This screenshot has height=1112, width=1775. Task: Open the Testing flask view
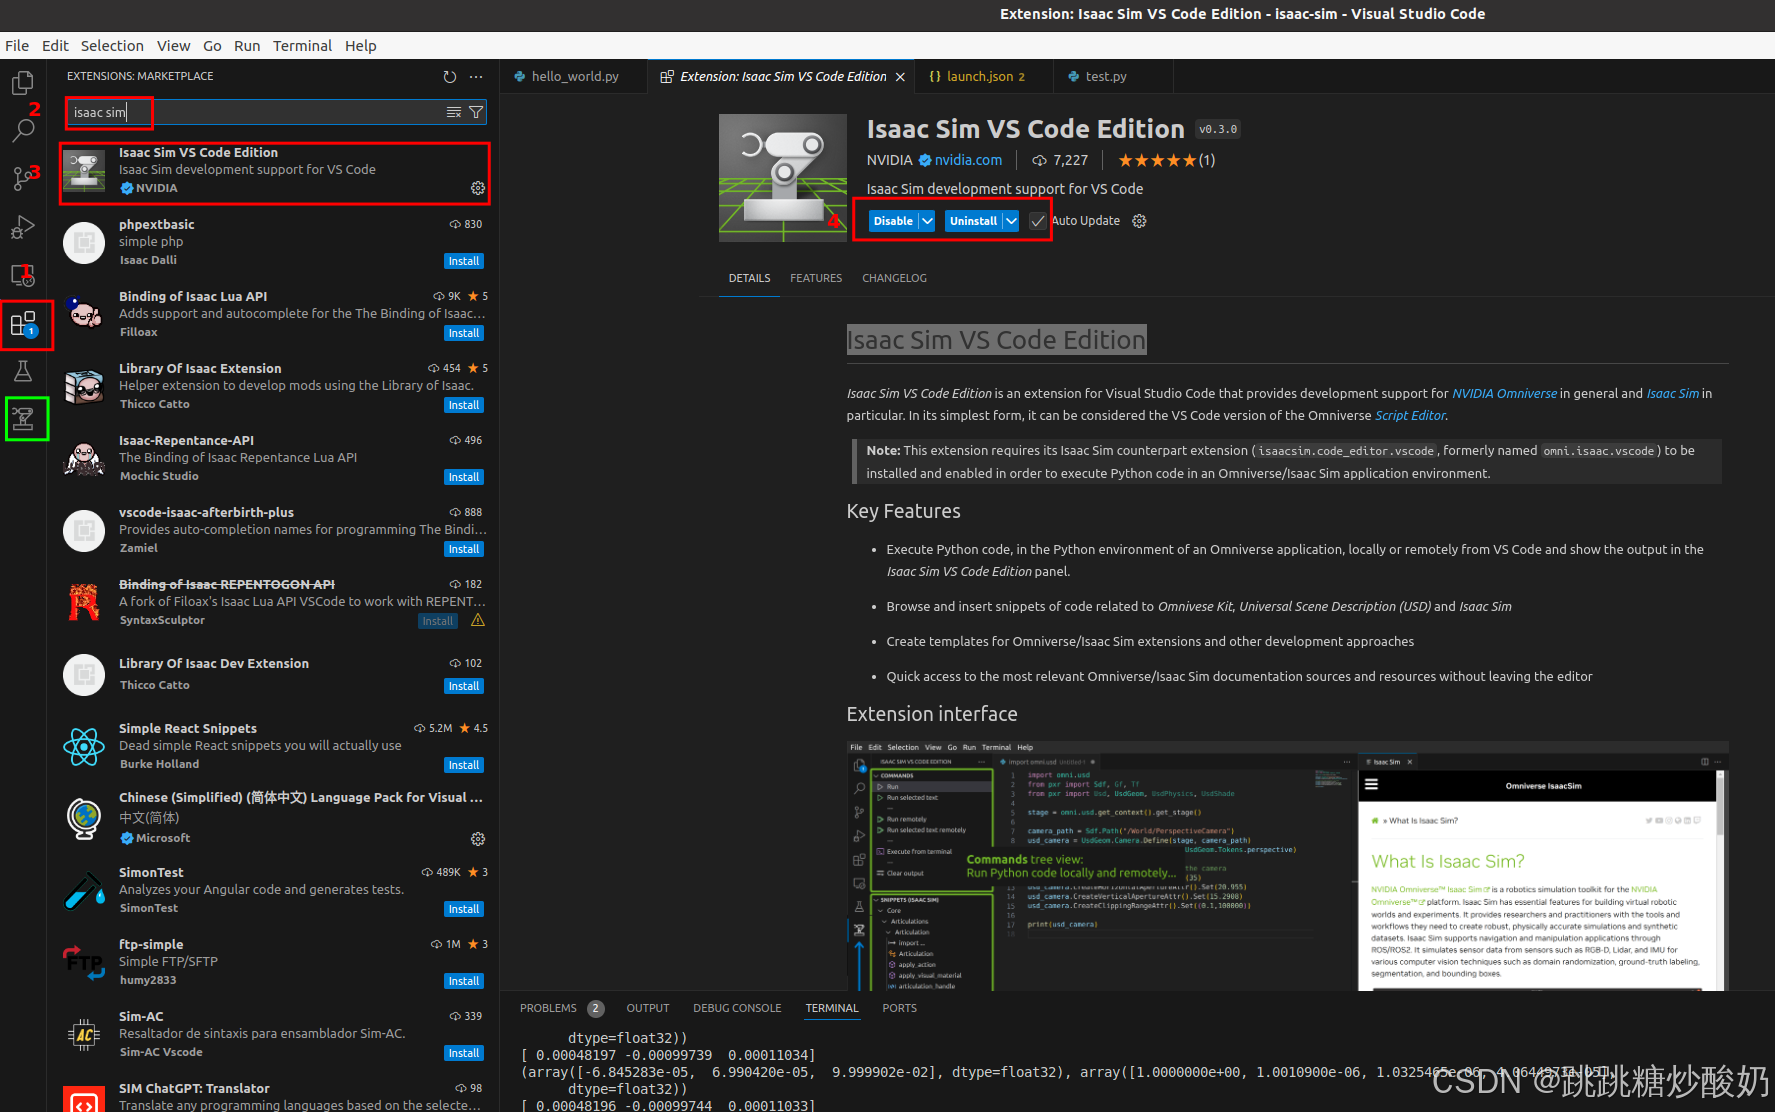click(x=22, y=371)
